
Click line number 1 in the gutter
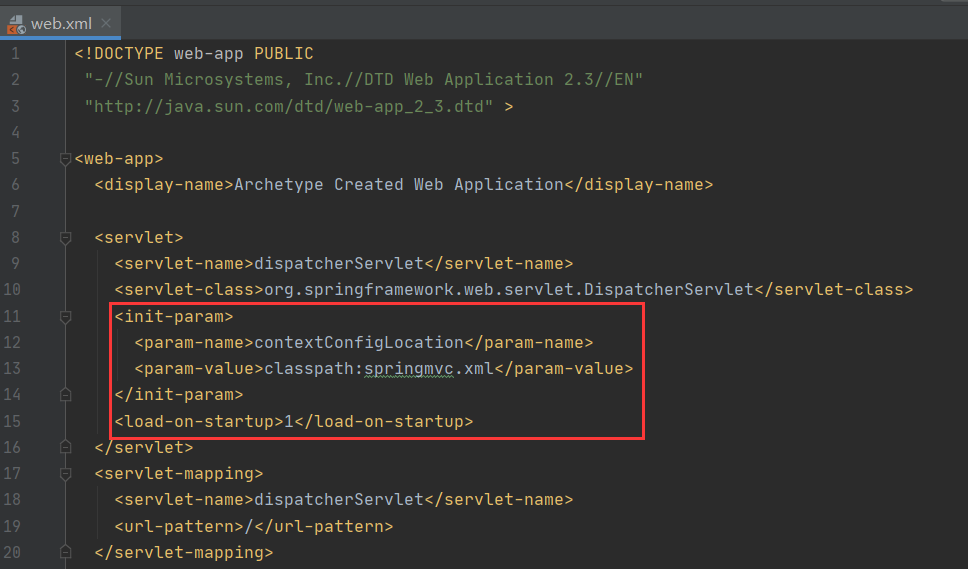pyautogui.click(x=15, y=54)
